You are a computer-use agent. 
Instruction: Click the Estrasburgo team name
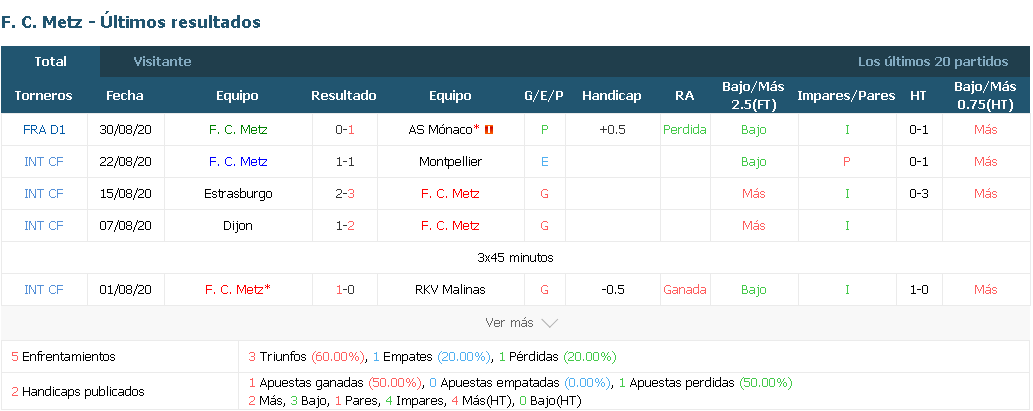click(x=238, y=194)
